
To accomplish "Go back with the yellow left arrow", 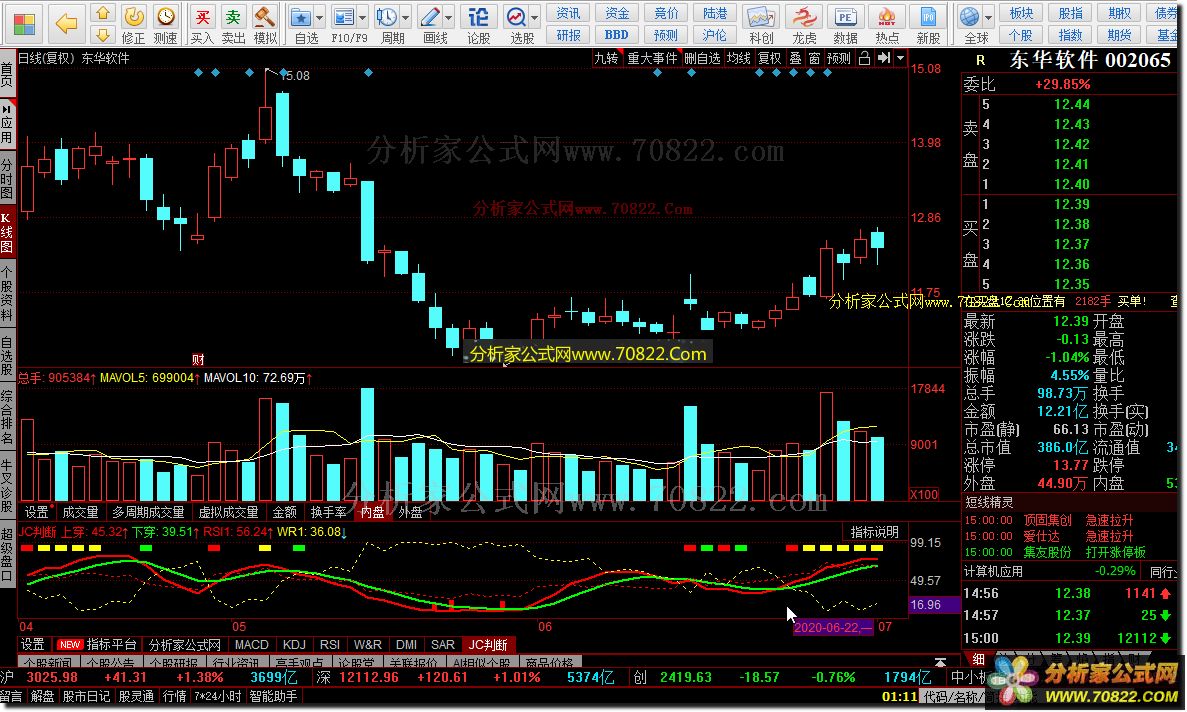I will [x=67, y=23].
